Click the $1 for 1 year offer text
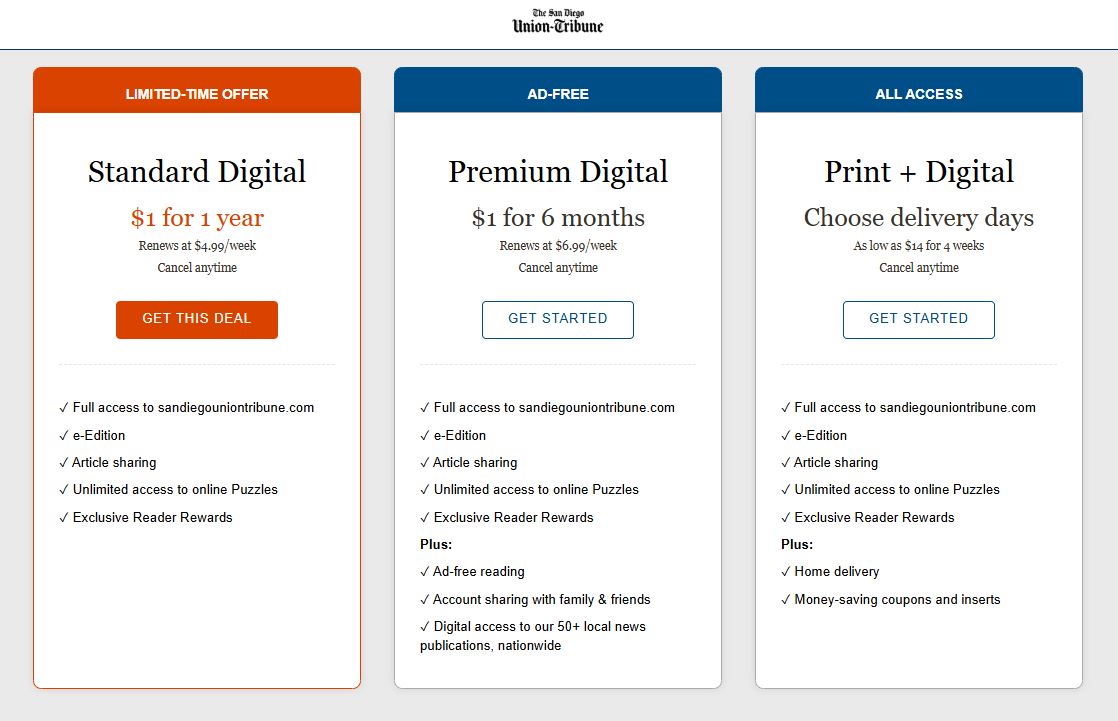 (196, 218)
